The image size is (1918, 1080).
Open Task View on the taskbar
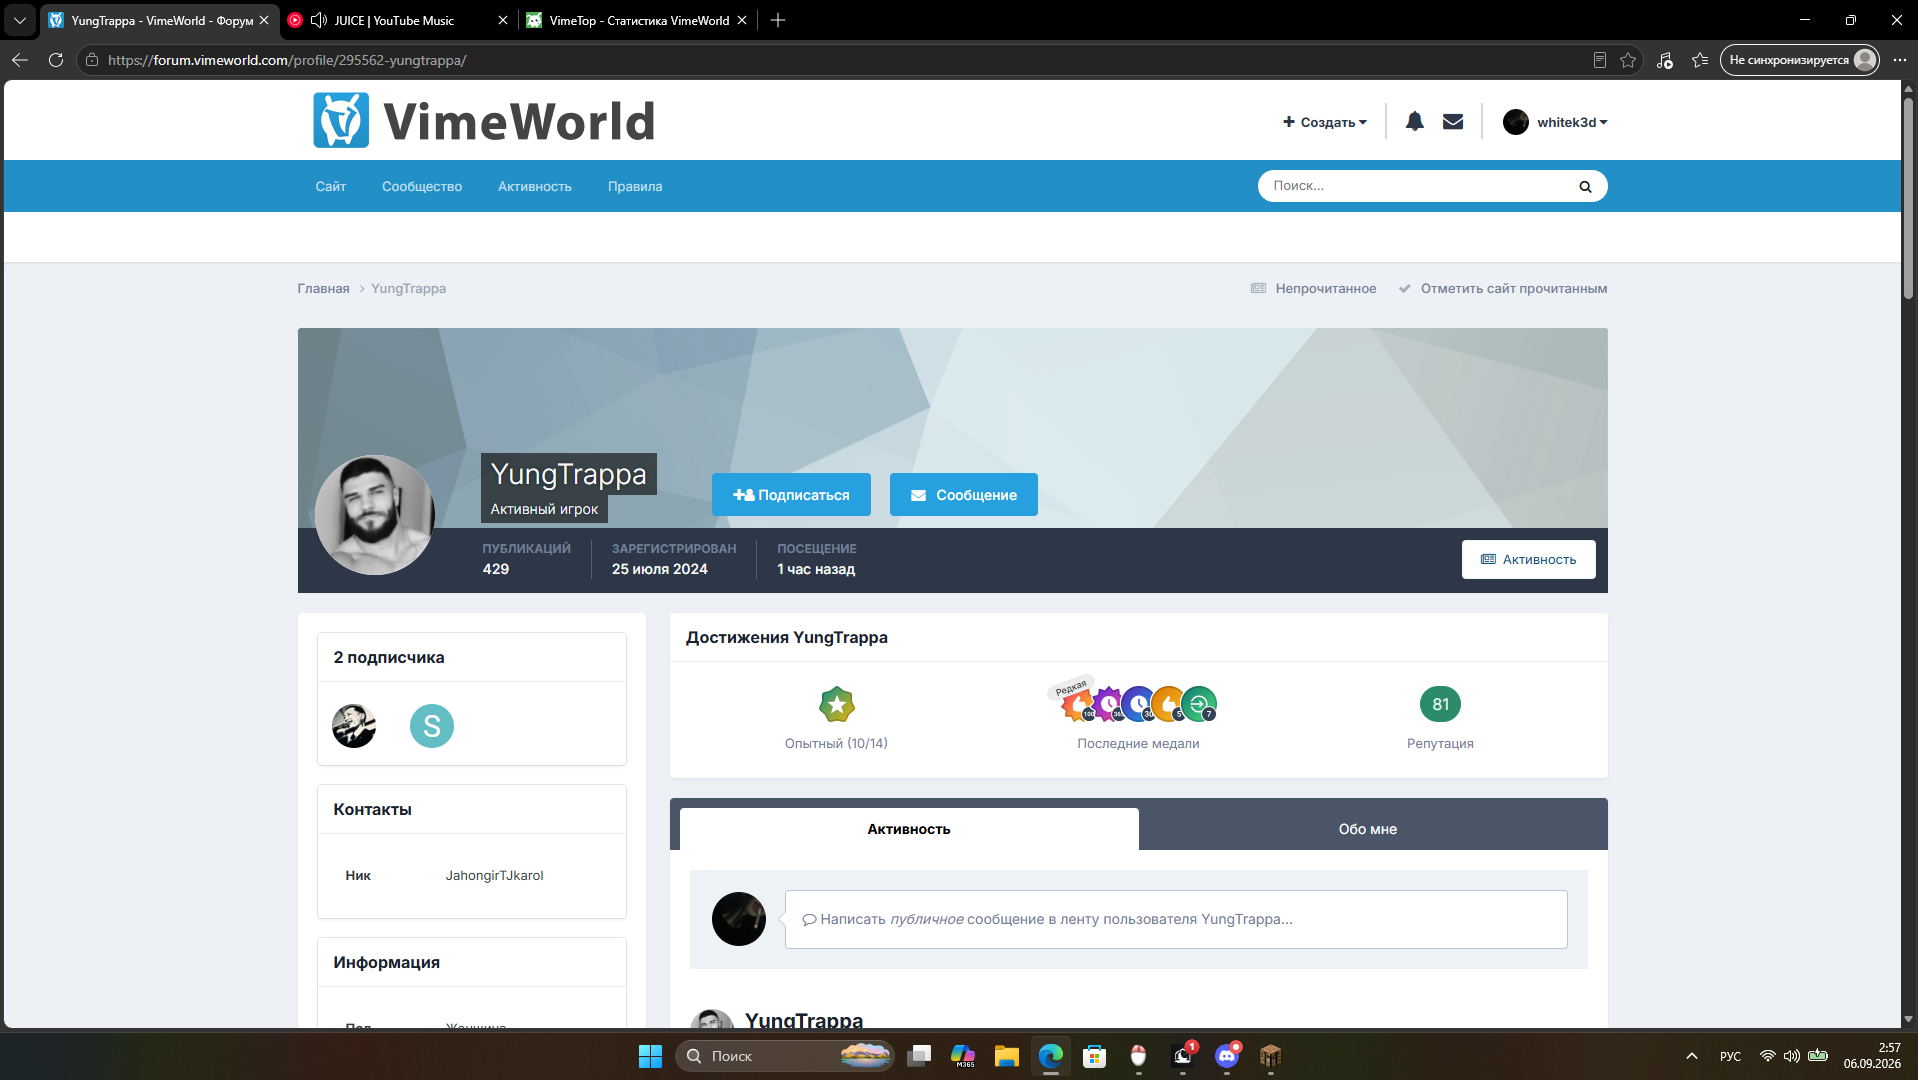919,1056
